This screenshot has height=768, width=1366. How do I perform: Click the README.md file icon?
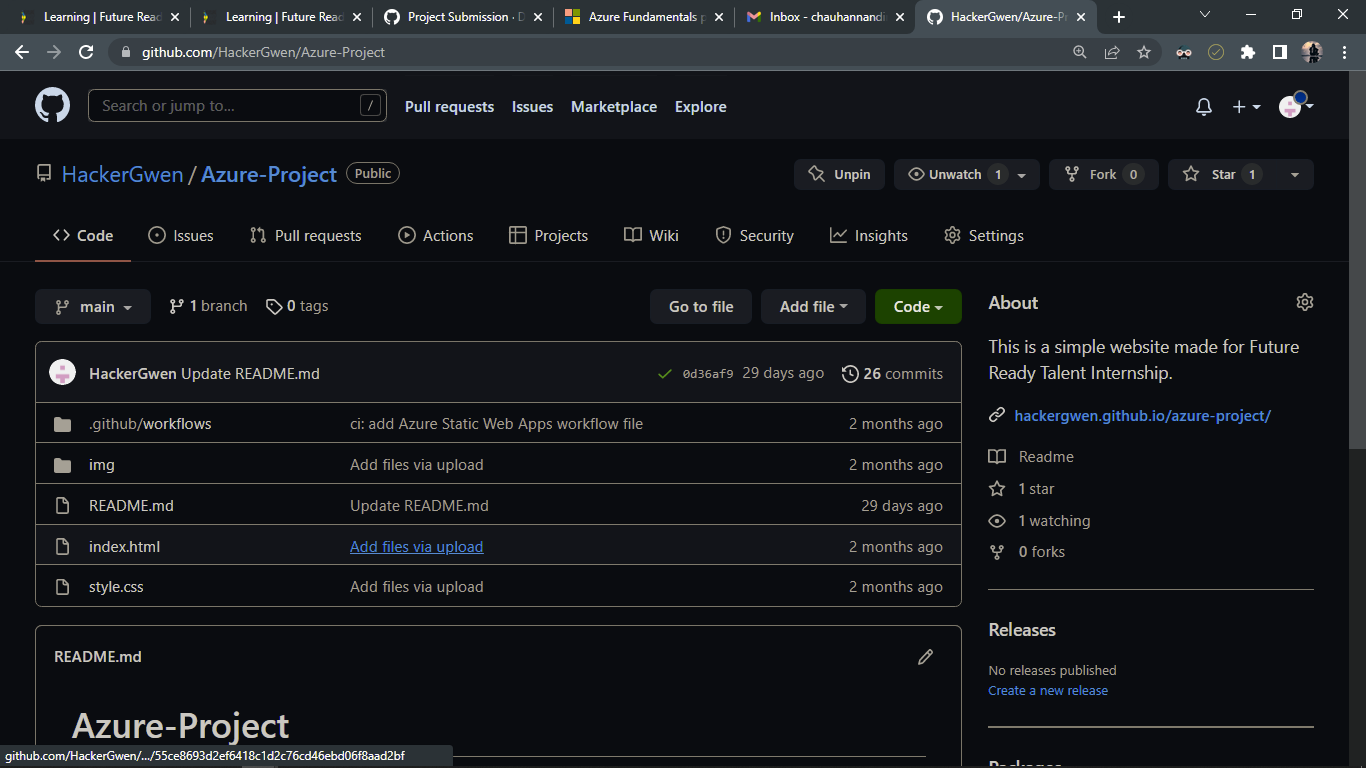pos(62,506)
